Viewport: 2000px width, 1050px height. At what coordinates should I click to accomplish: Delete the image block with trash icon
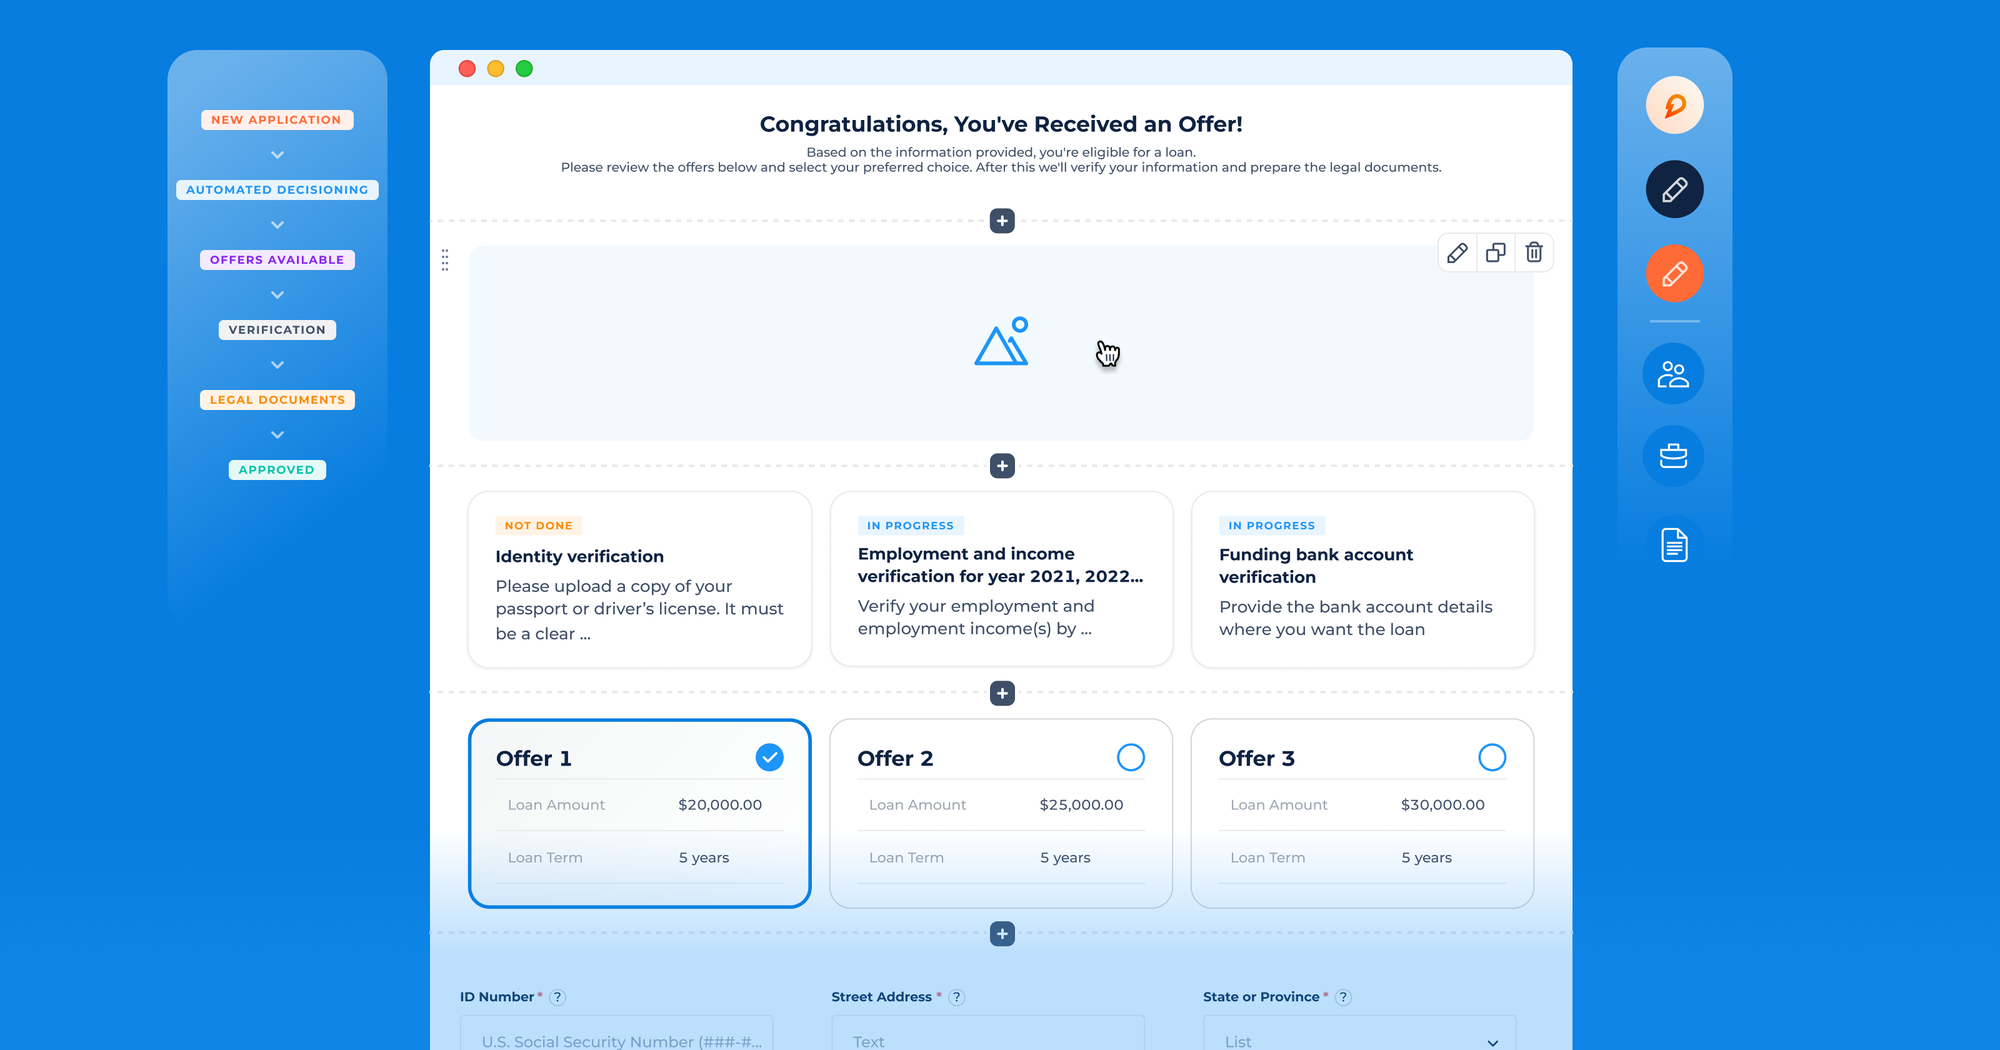[1534, 253]
